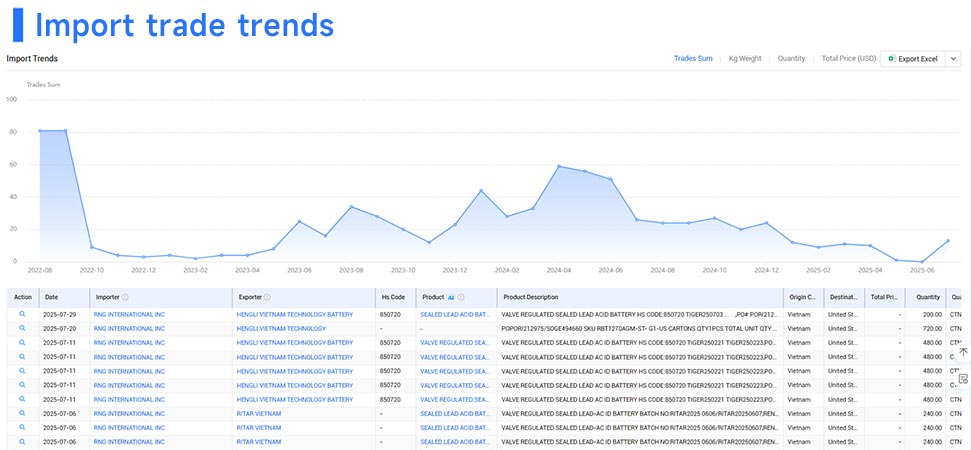
Task: Switch chart to Kg Weight
Action: [745, 59]
